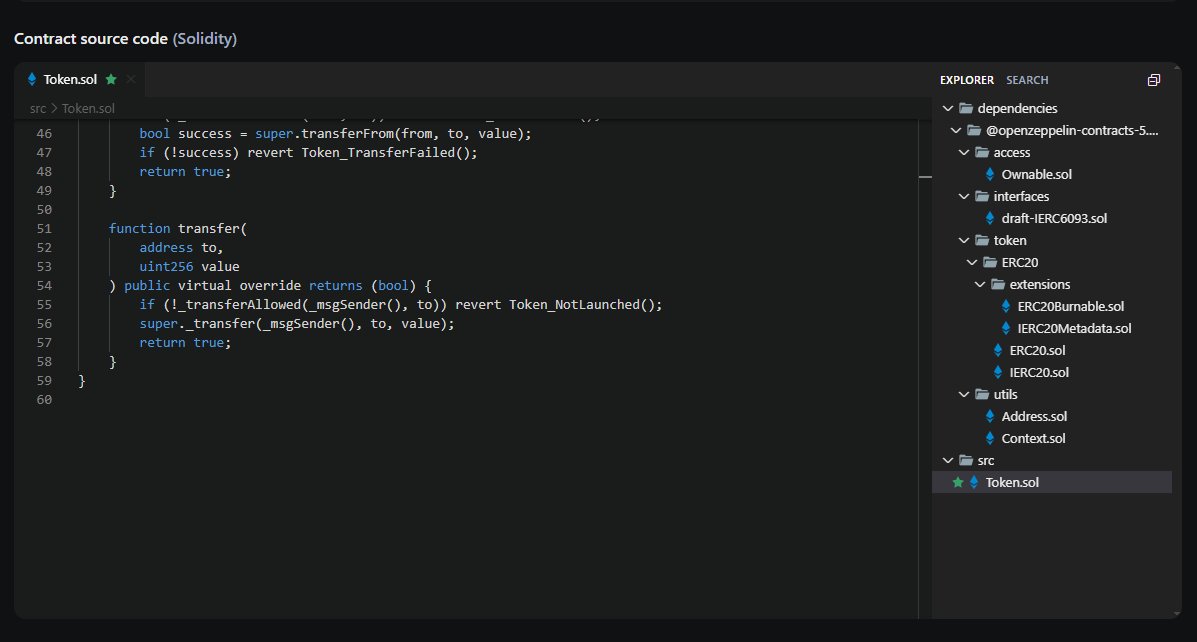Collapse the token folder chevron
The height and width of the screenshot is (642, 1197).
pyautogui.click(x=964, y=240)
